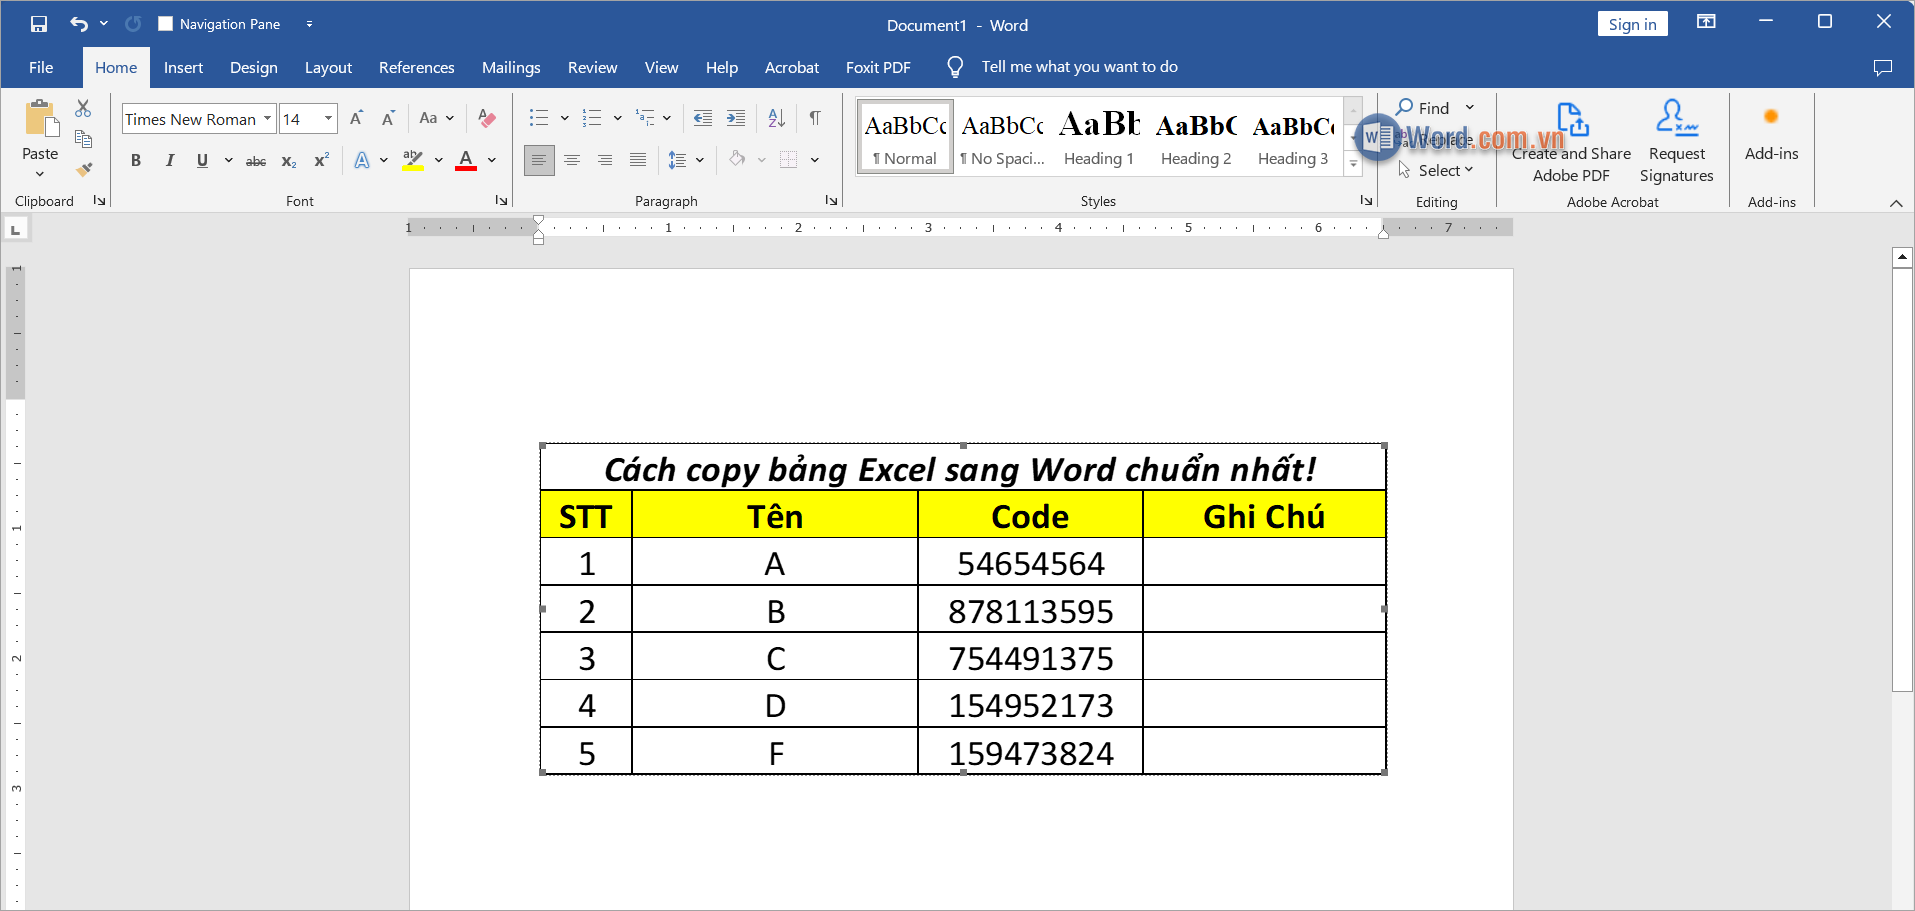
Task: Open the Mailings tab
Action: tap(511, 67)
